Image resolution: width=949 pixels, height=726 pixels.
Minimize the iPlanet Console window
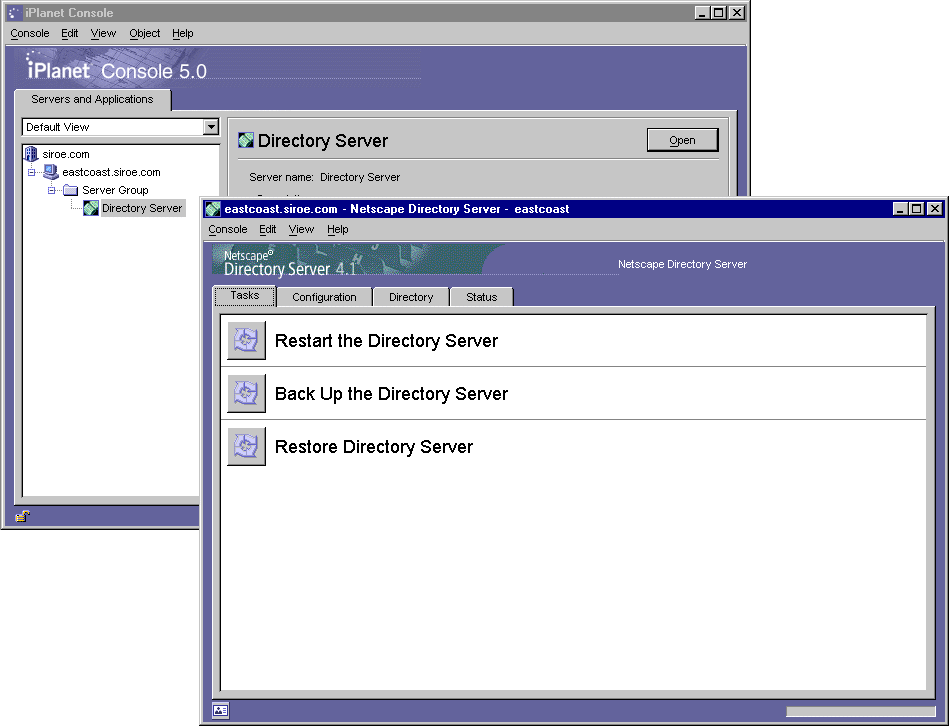(x=702, y=13)
